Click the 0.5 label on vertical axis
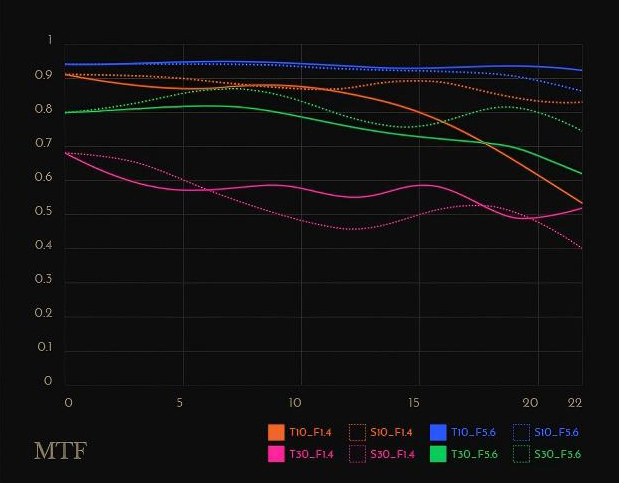The width and height of the screenshot is (619, 483). pos(42,213)
